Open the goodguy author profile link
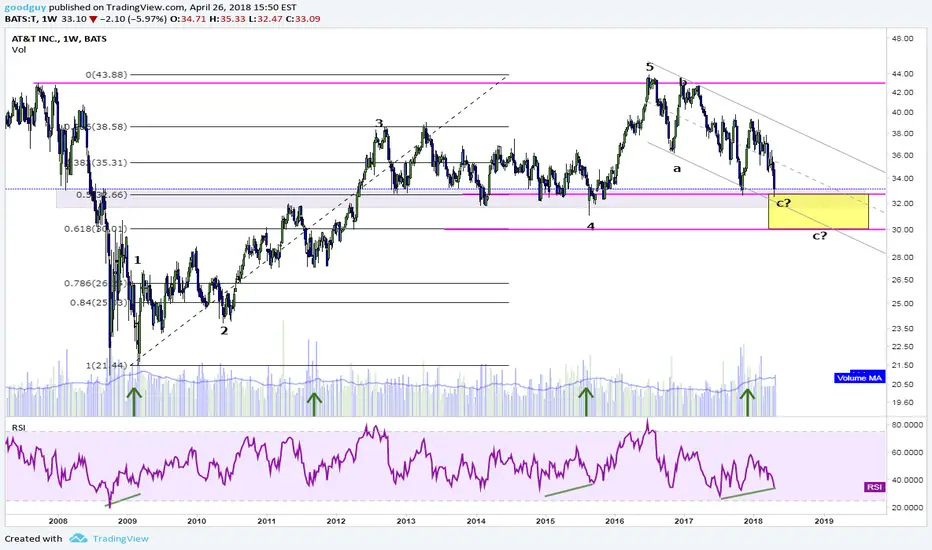The height and width of the screenshot is (550, 932). 26,8
